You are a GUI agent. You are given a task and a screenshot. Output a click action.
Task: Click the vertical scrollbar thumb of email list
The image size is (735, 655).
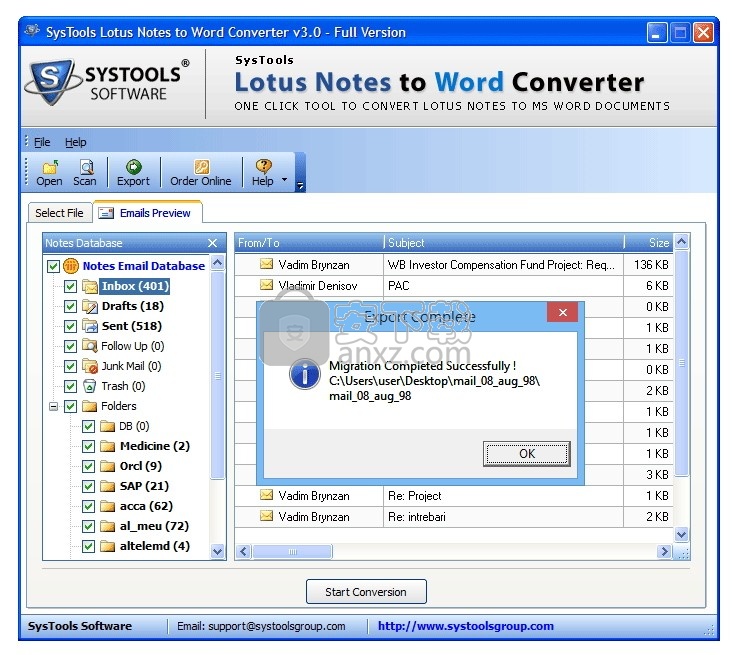(682, 364)
